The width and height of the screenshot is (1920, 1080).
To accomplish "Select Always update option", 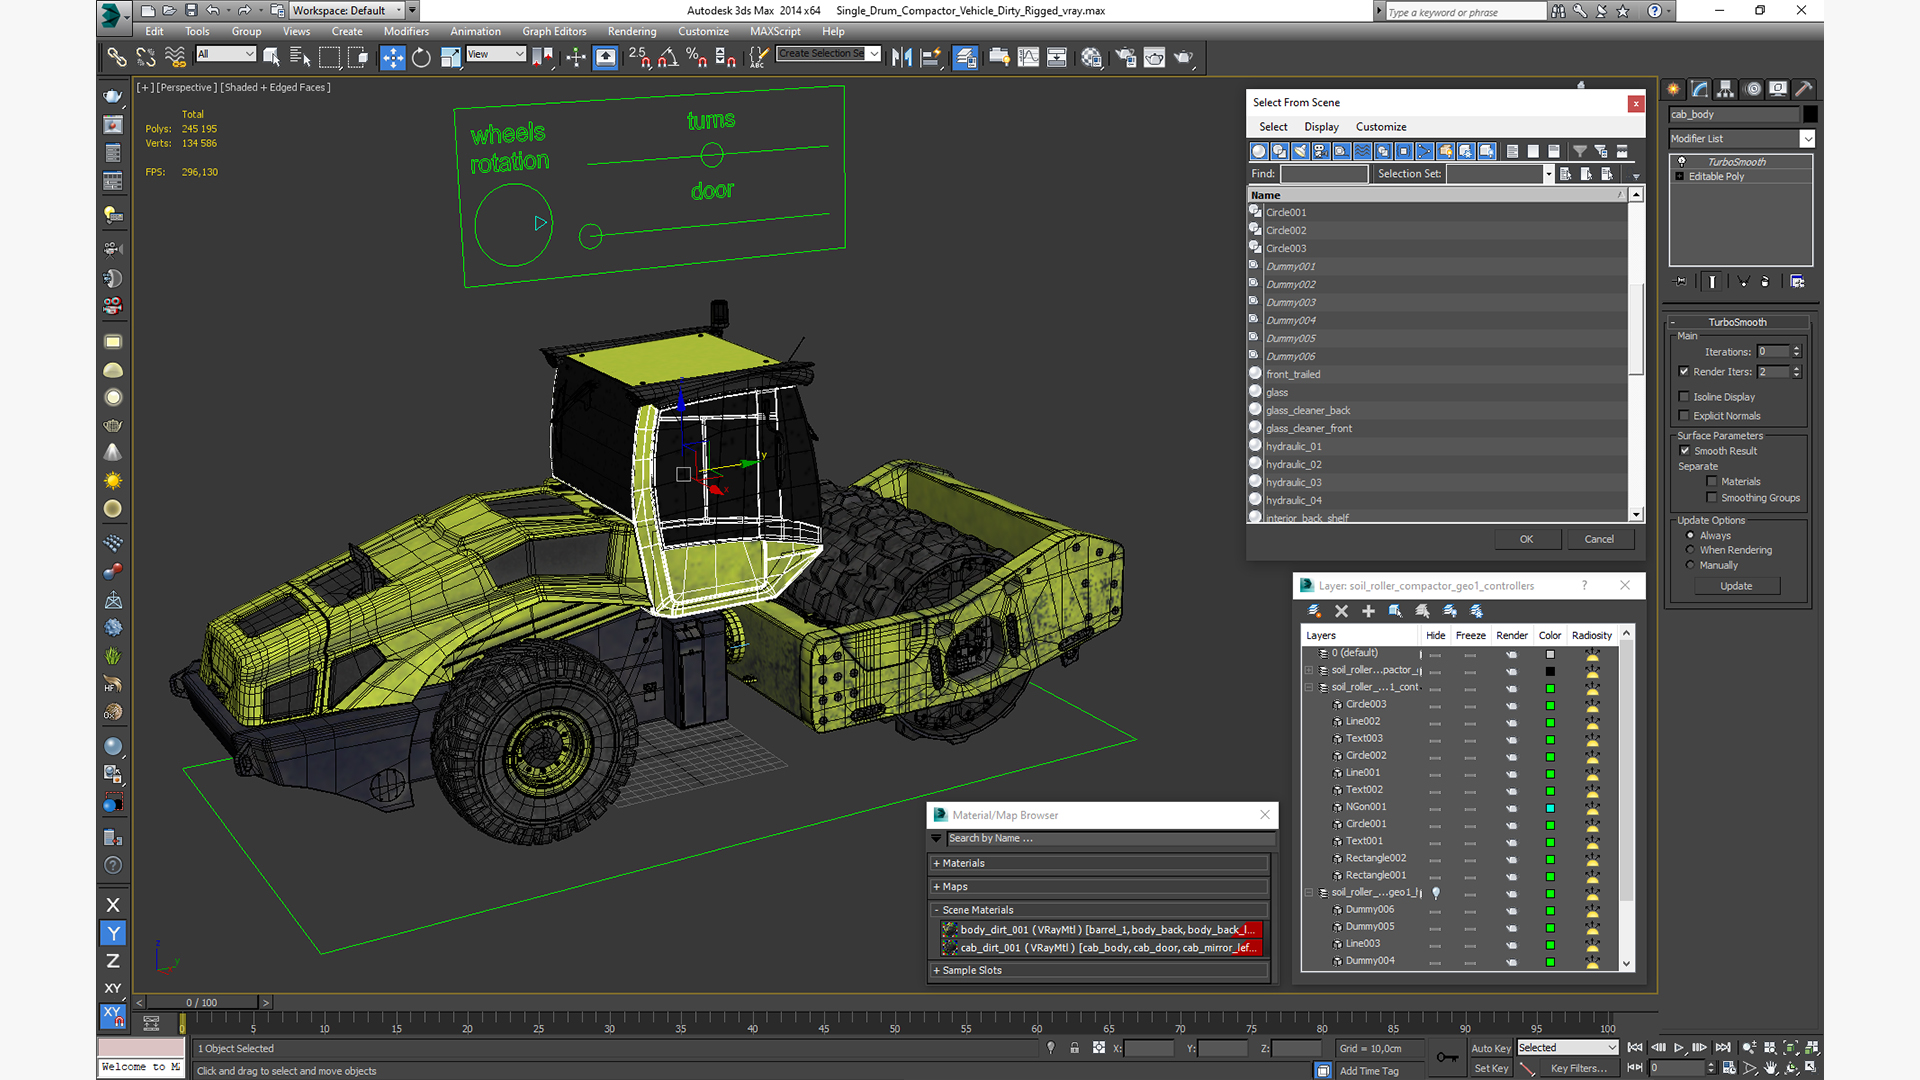I will click(x=1690, y=535).
